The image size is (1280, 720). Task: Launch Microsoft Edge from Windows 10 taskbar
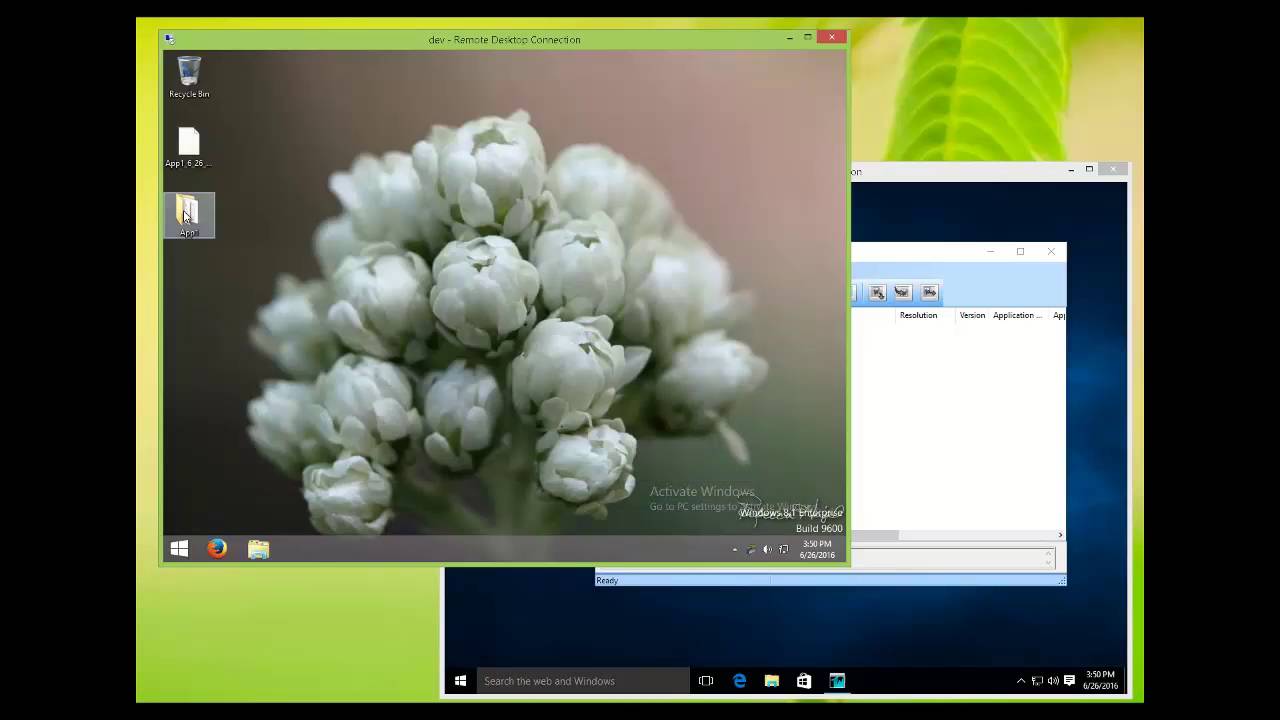(x=740, y=681)
